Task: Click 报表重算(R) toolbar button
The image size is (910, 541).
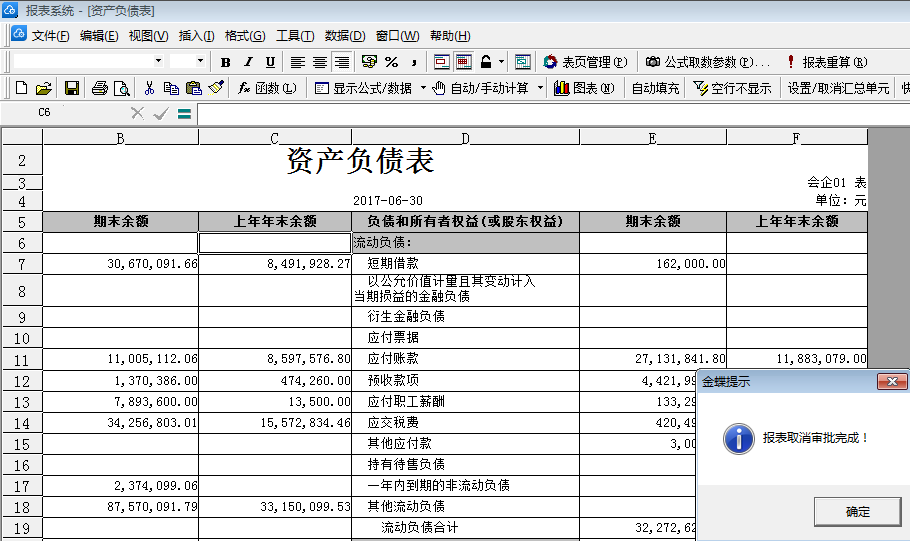Action: click(827, 62)
